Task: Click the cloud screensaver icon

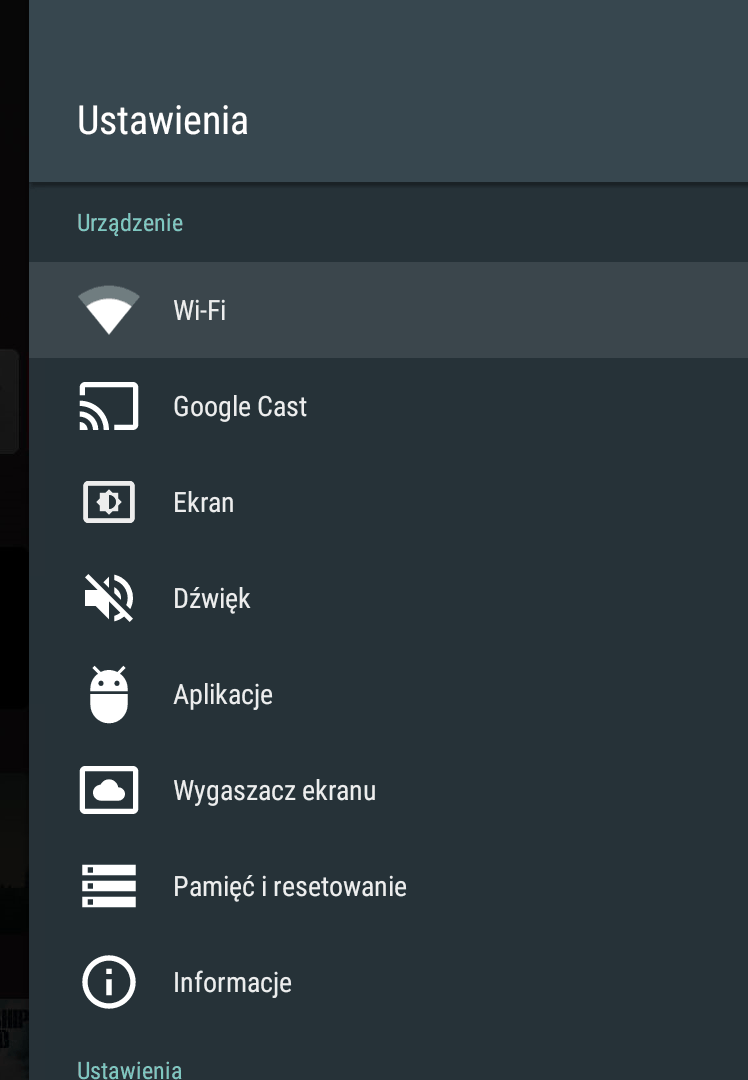Action: (x=109, y=790)
